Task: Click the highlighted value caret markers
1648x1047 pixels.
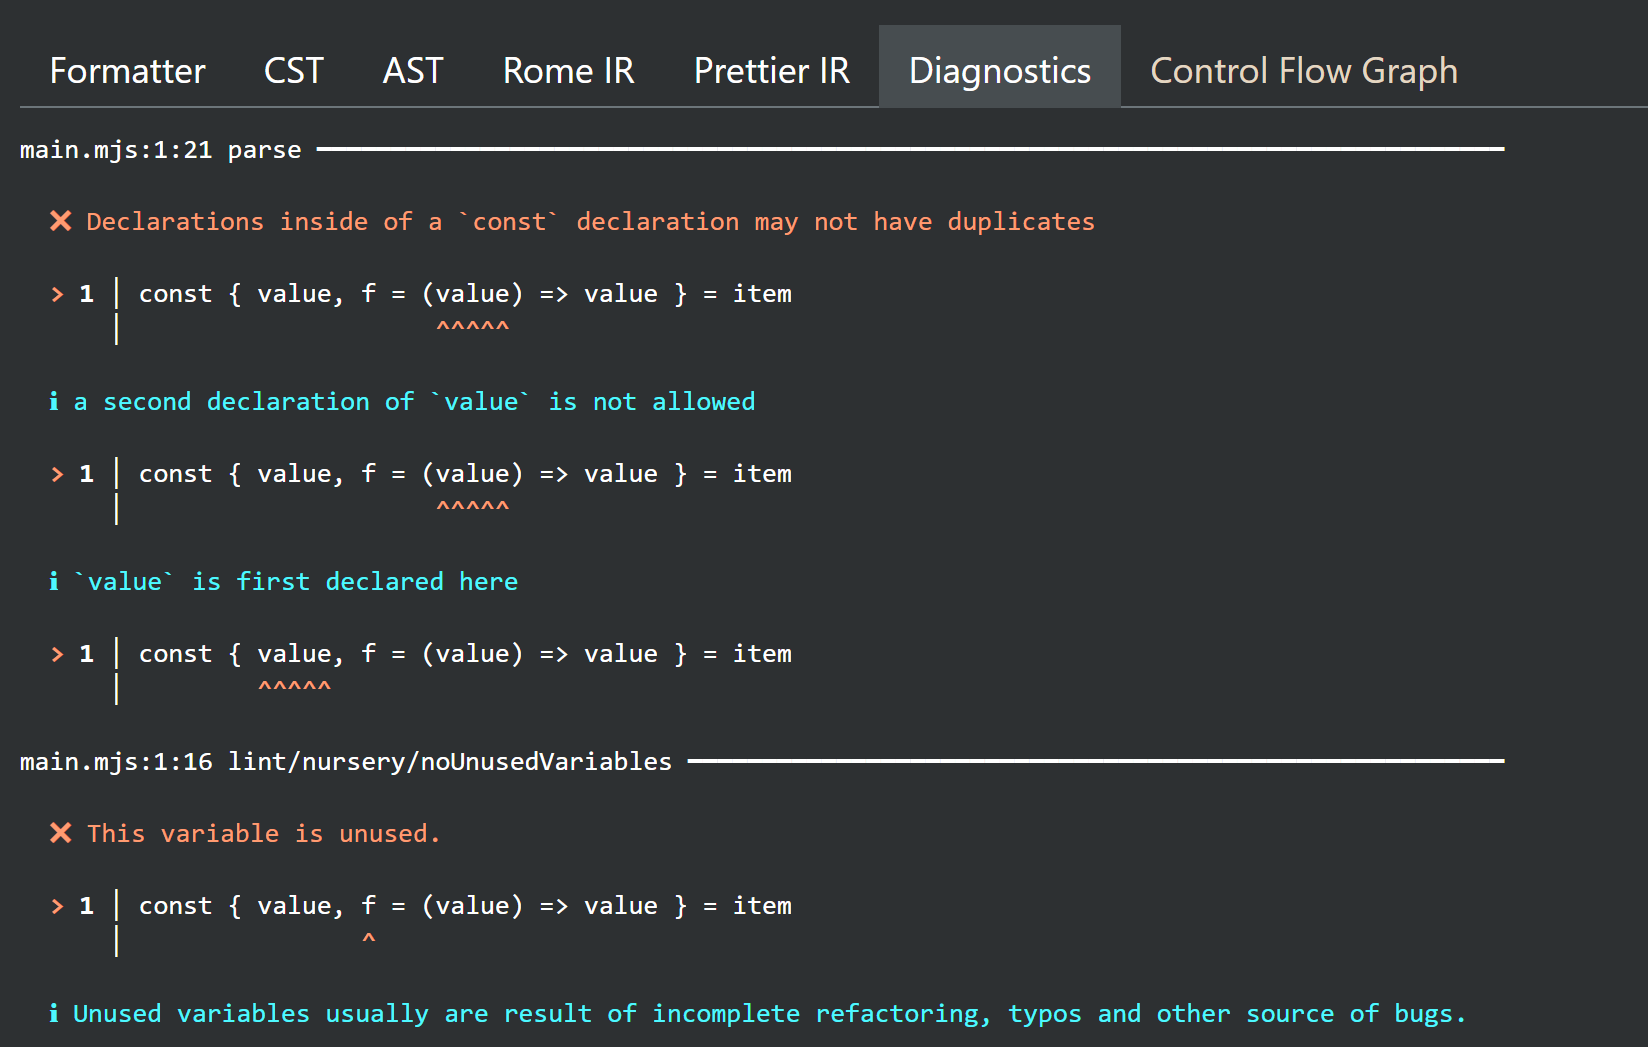Action: [473, 323]
